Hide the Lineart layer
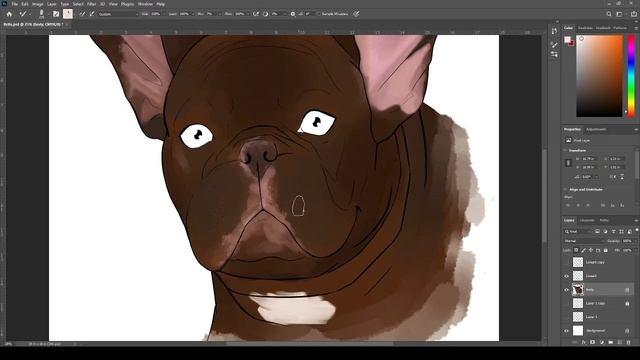 point(566,276)
